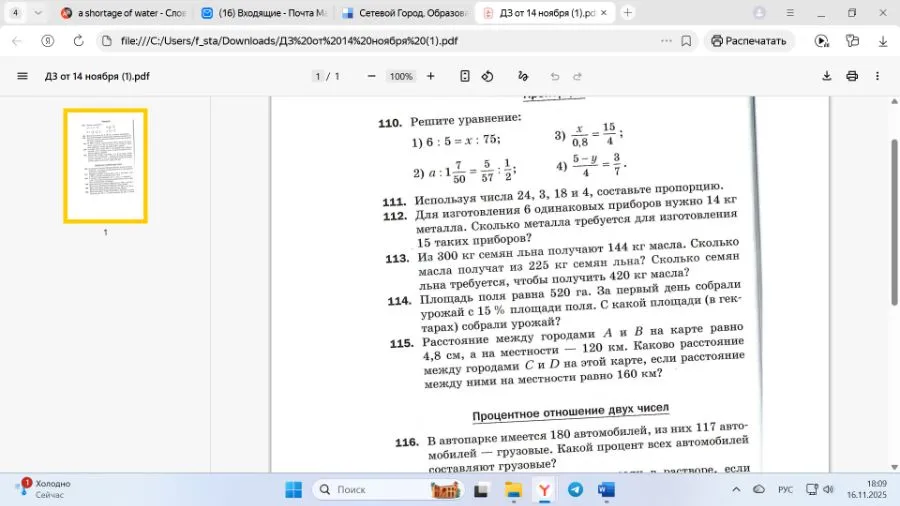Click the redo arrow in PDF toolbar
This screenshot has height=506, width=900.
[x=577, y=76]
